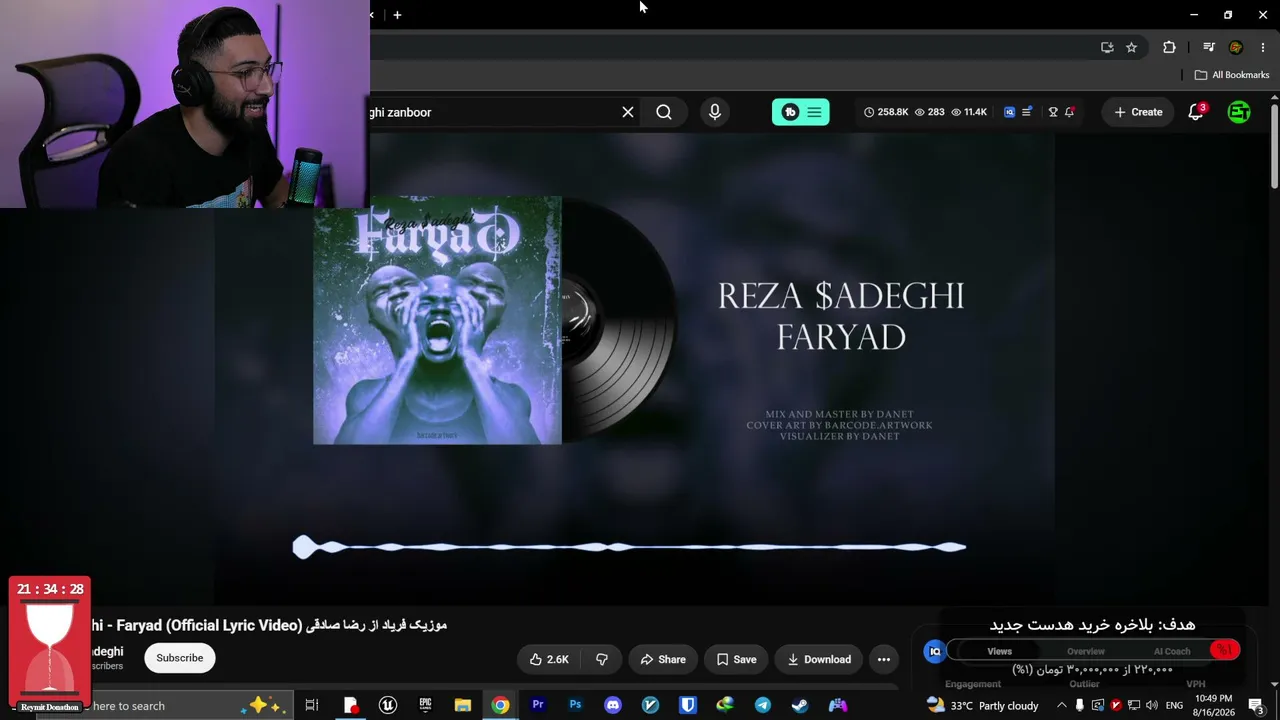This screenshot has width=1280, height=720.
Task: Dislike the video with the thumbs-down button
Action: tap(602, 659)
